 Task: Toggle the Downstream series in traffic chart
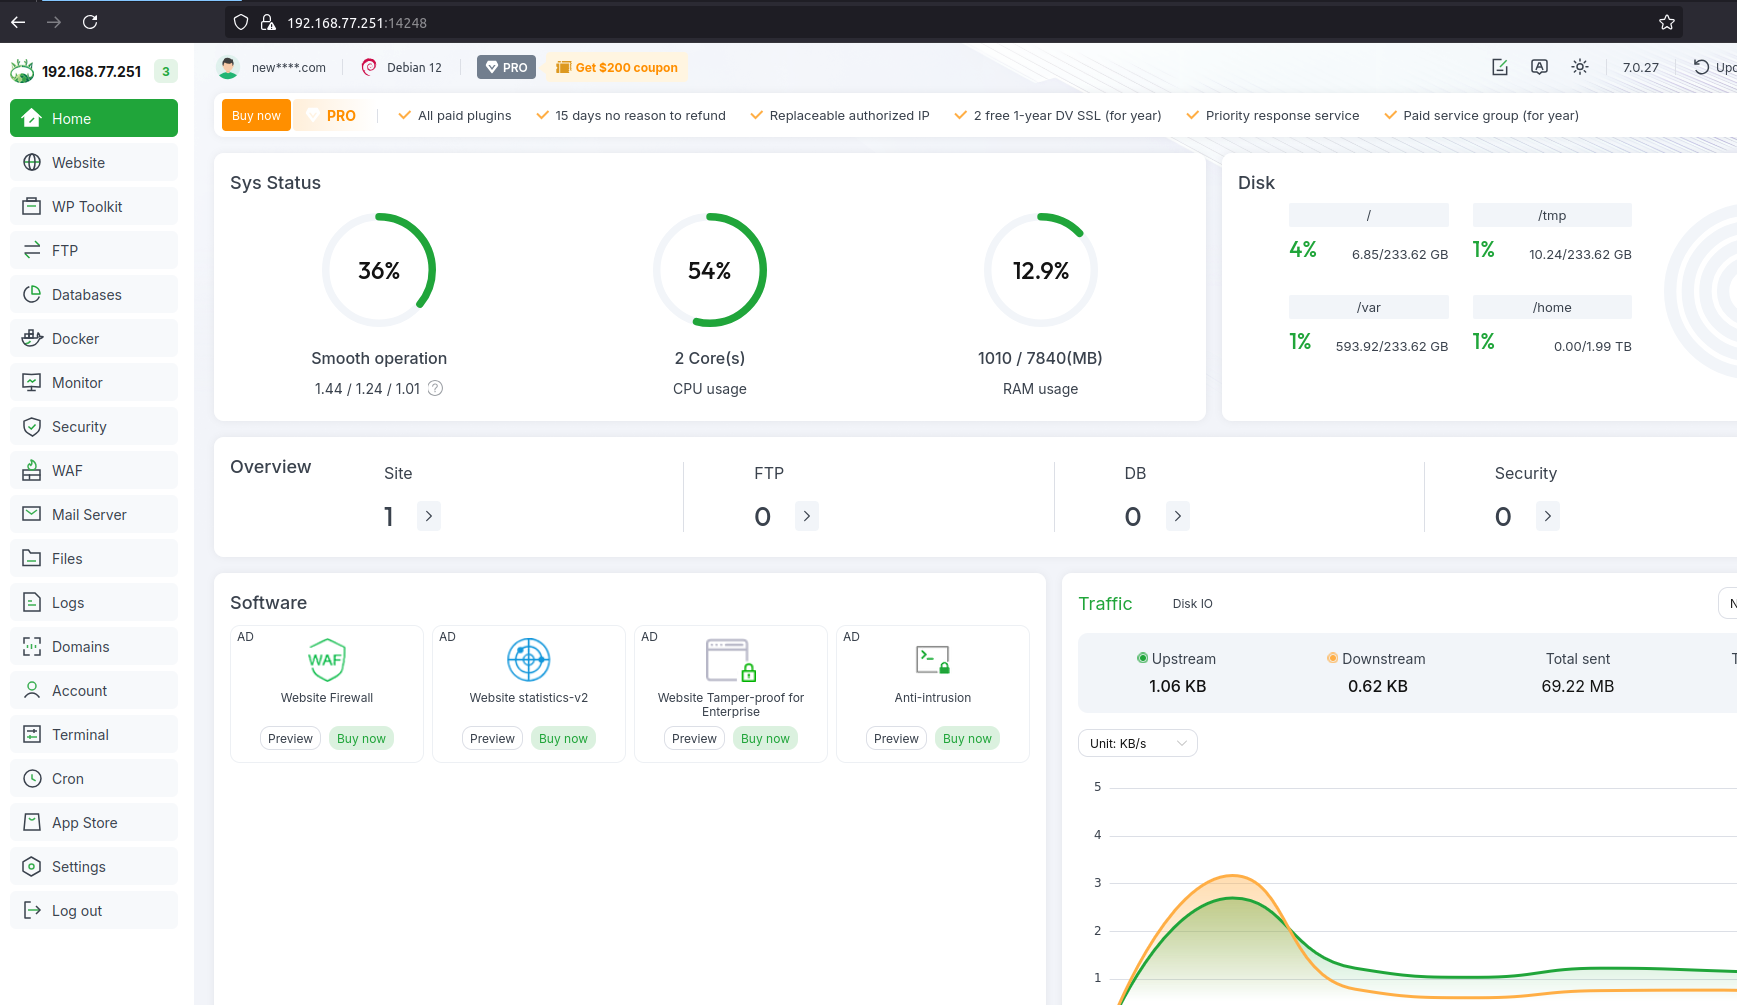pyautogui.click(x=1376, y=659)
